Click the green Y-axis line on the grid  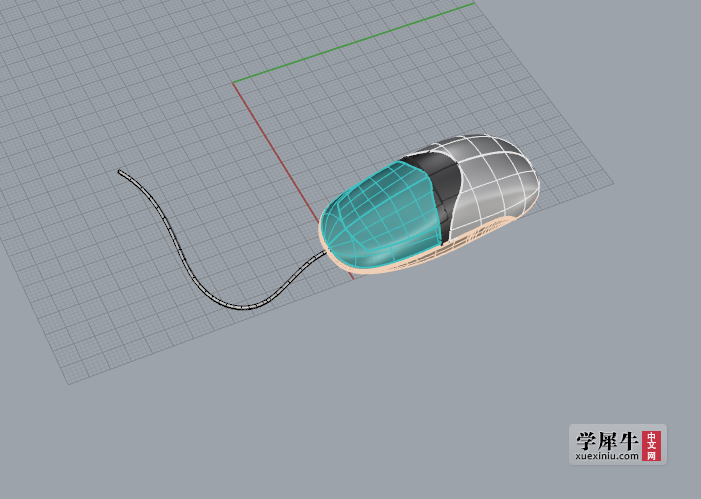[353, 43]
